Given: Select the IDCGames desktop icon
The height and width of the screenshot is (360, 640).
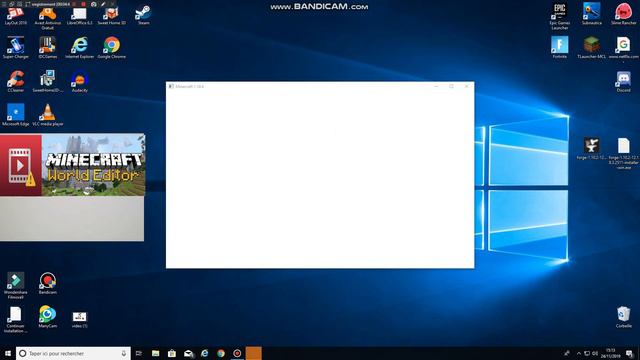Looking at the screenshot, I should [x=47, y=48].
